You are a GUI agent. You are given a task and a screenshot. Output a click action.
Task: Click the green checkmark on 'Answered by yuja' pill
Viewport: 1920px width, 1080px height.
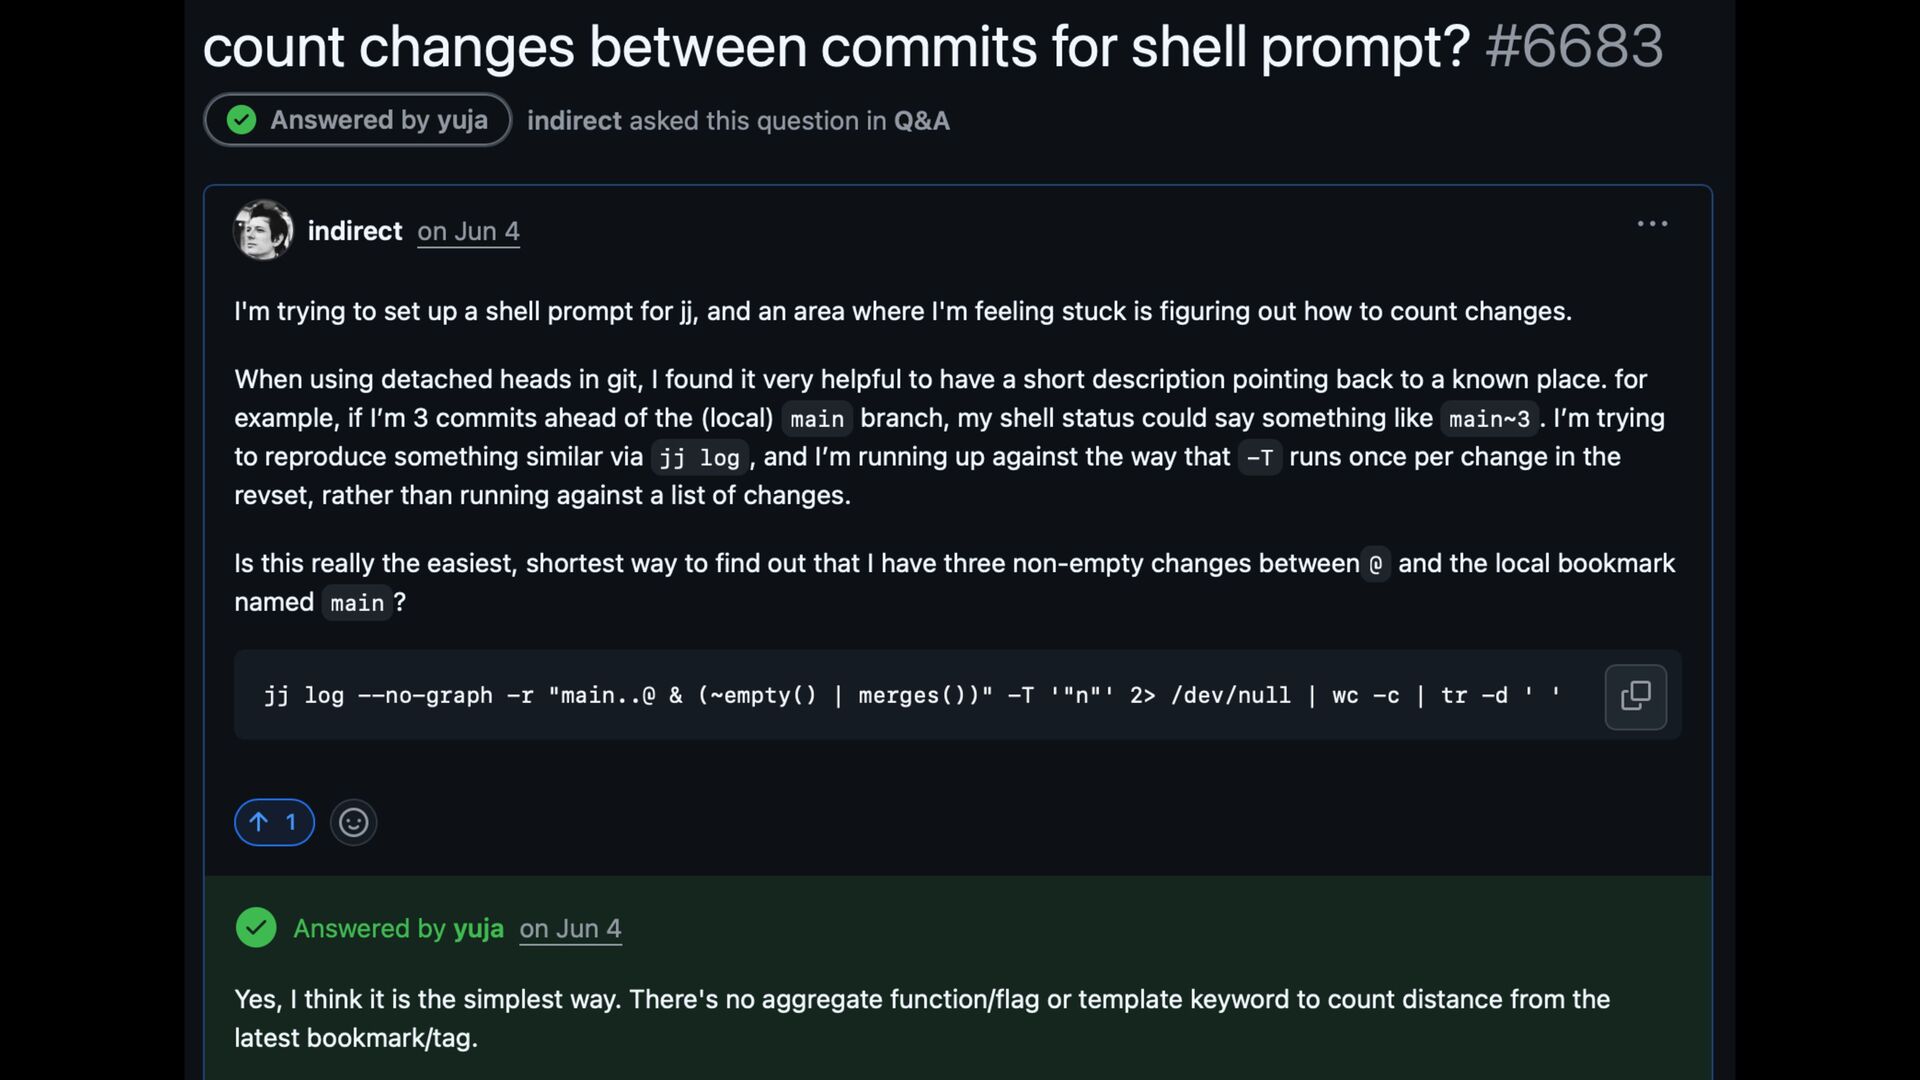[x=241, y=120]
